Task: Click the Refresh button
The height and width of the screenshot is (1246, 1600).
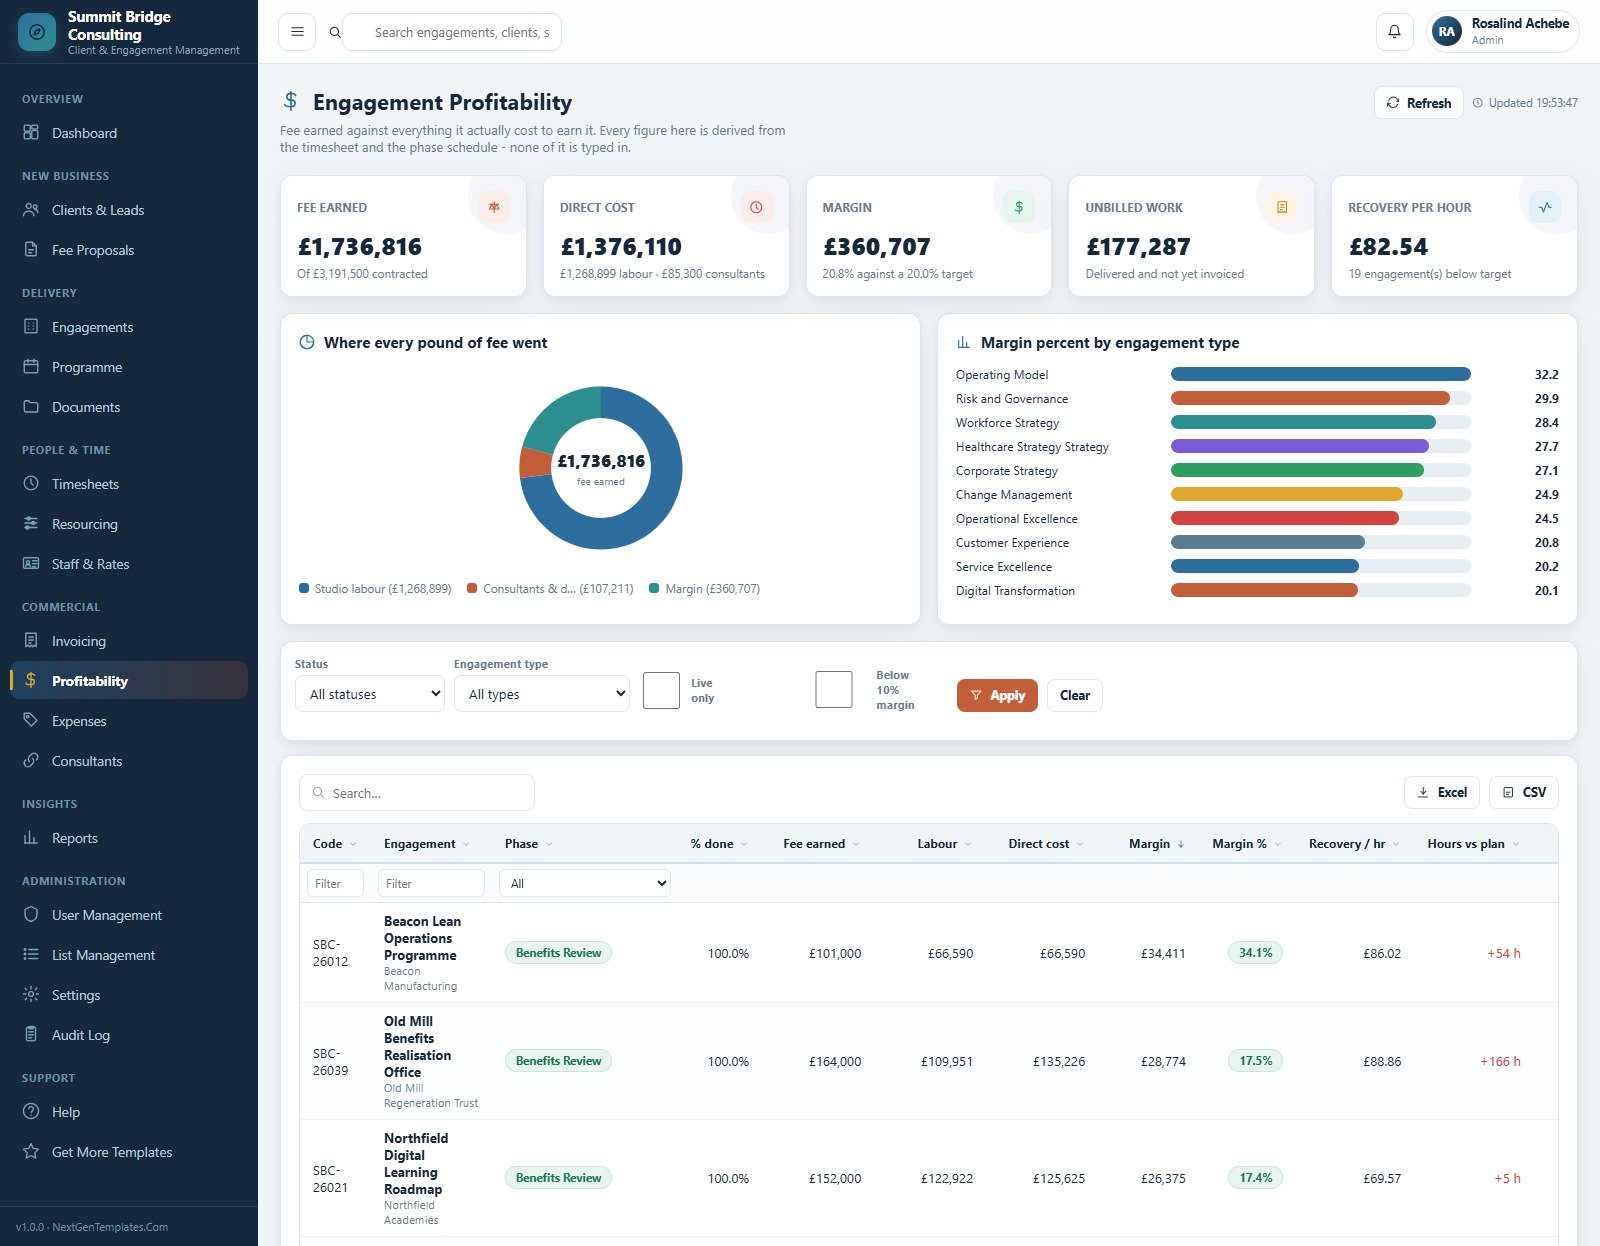Action: (1419, 103)
